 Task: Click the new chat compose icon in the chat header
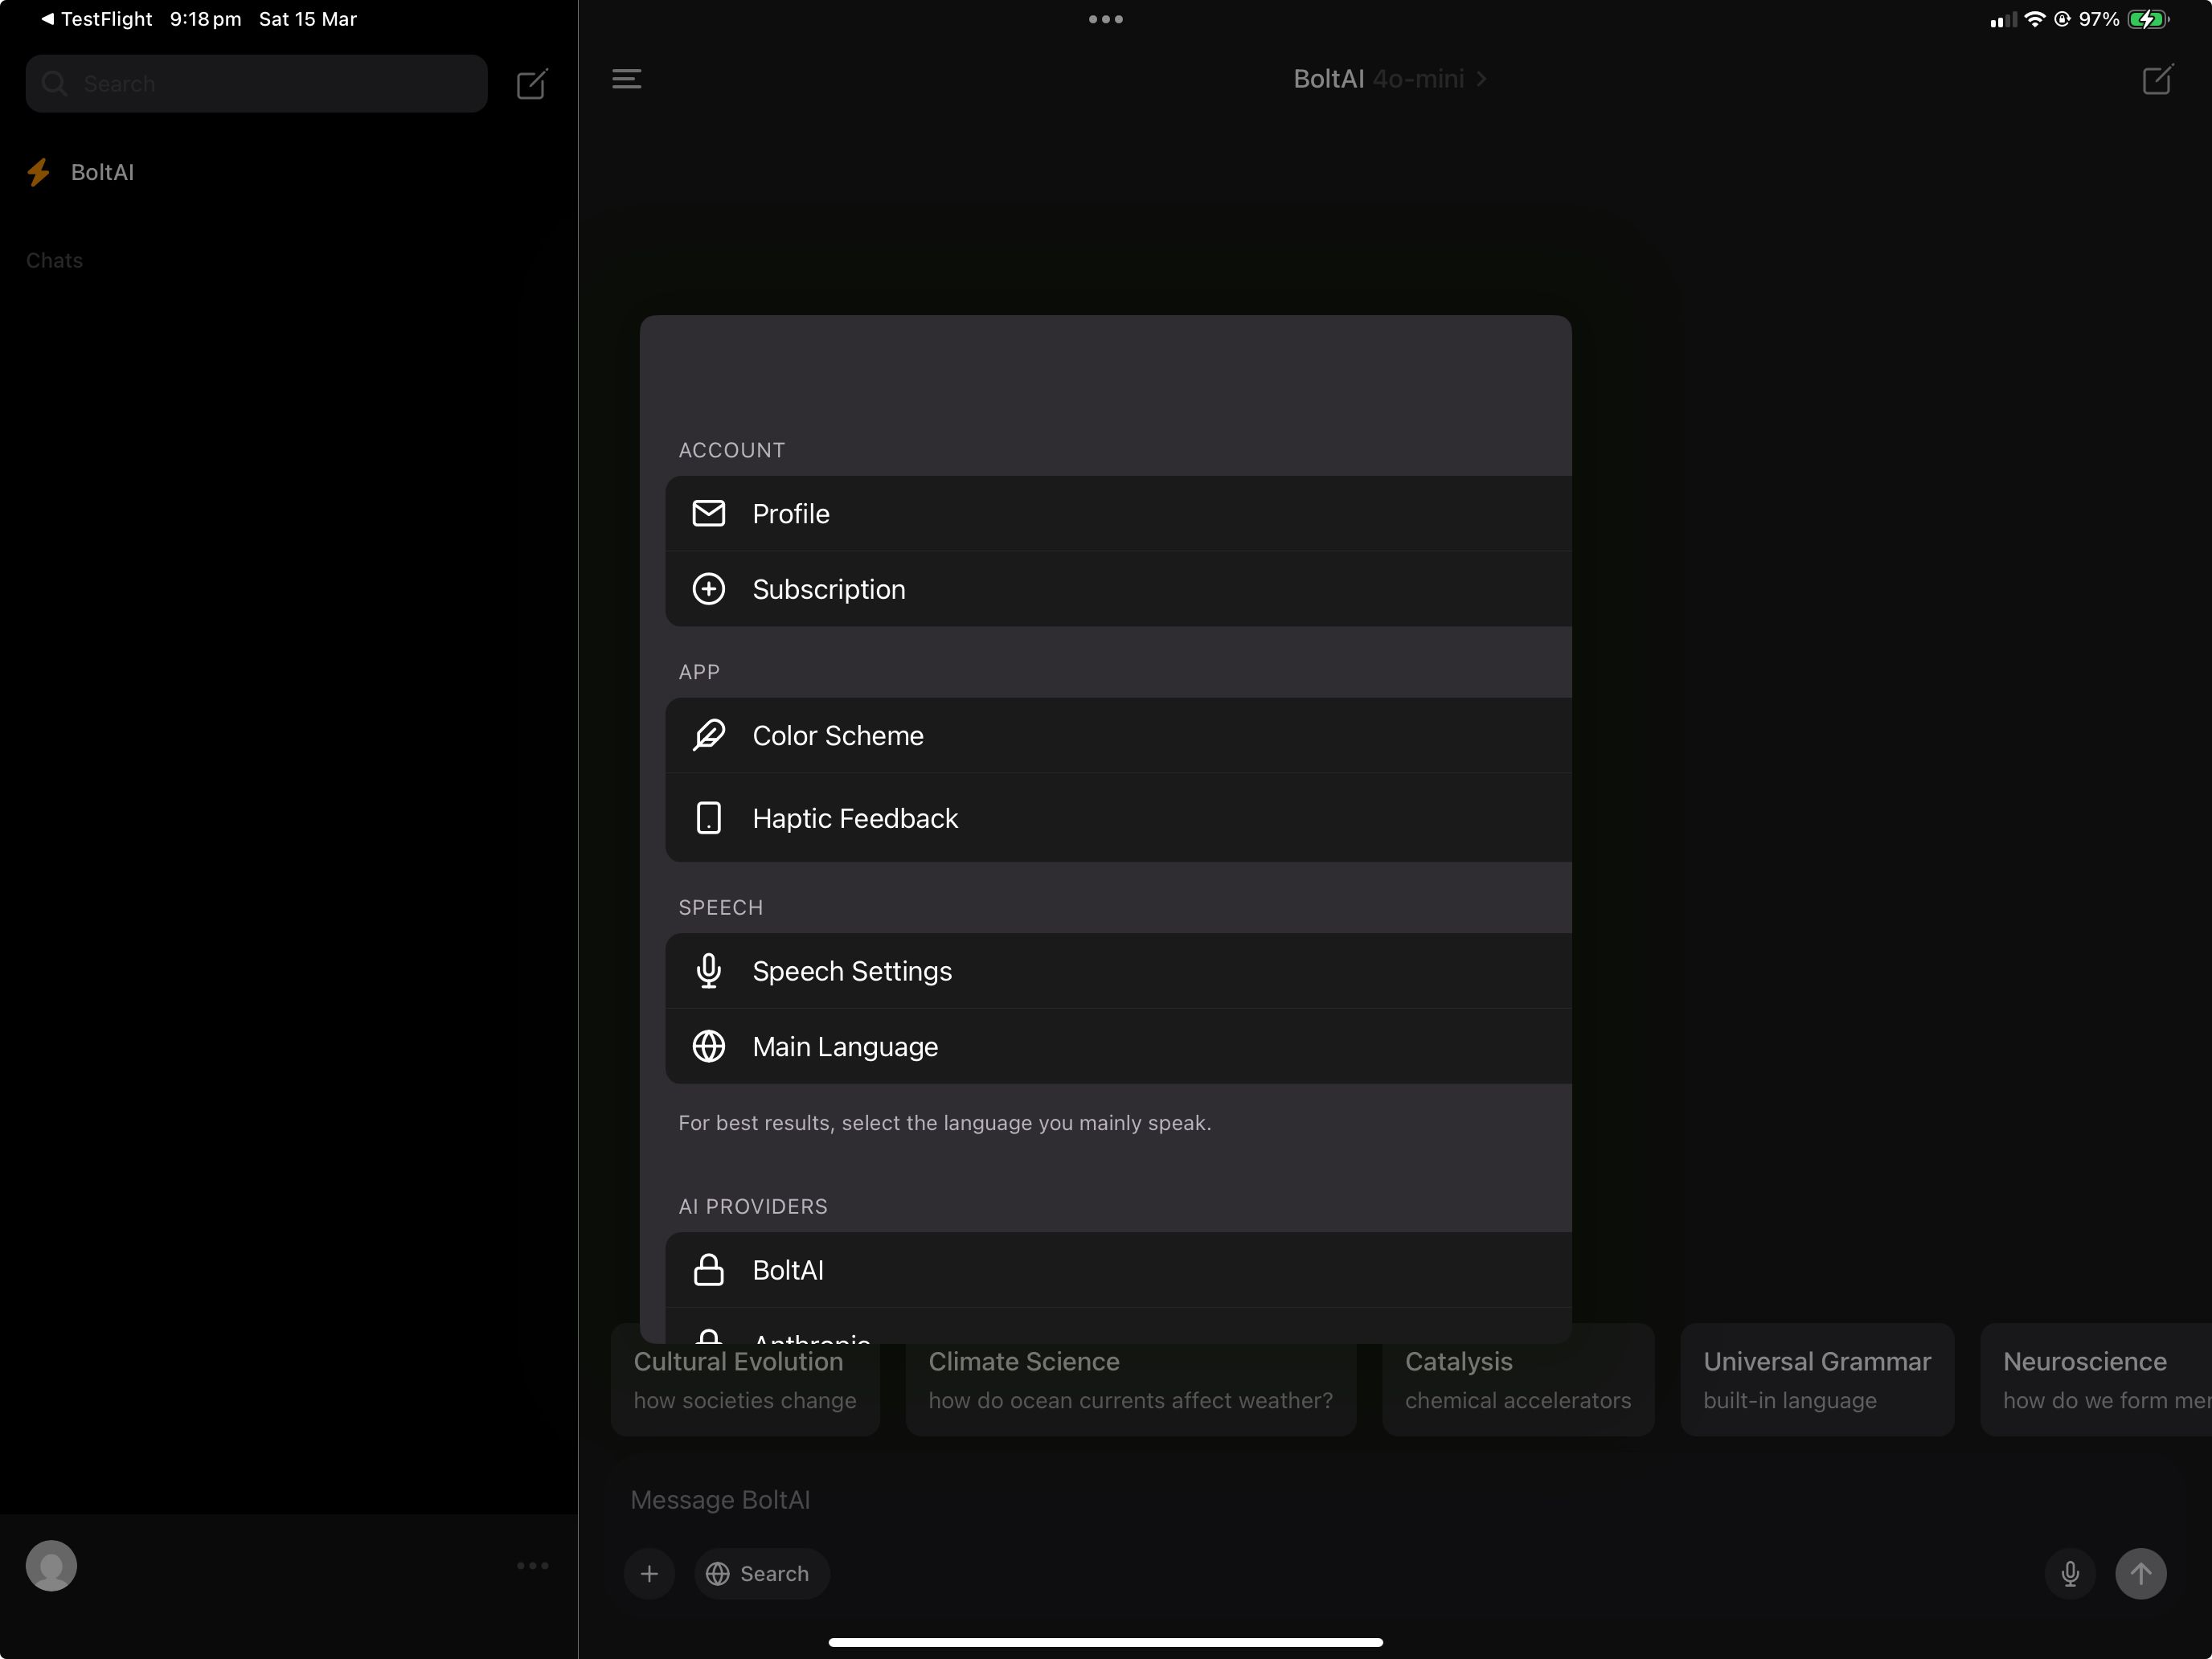[2158, 79]
